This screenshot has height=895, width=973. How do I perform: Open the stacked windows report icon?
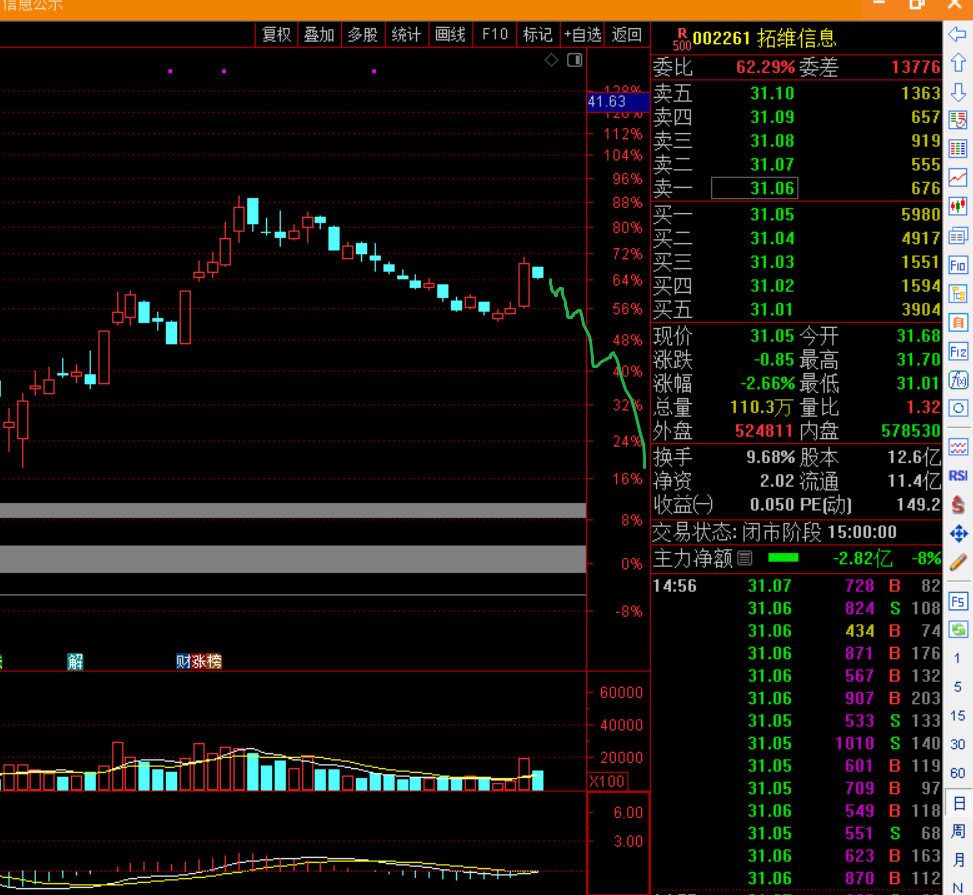957,236
